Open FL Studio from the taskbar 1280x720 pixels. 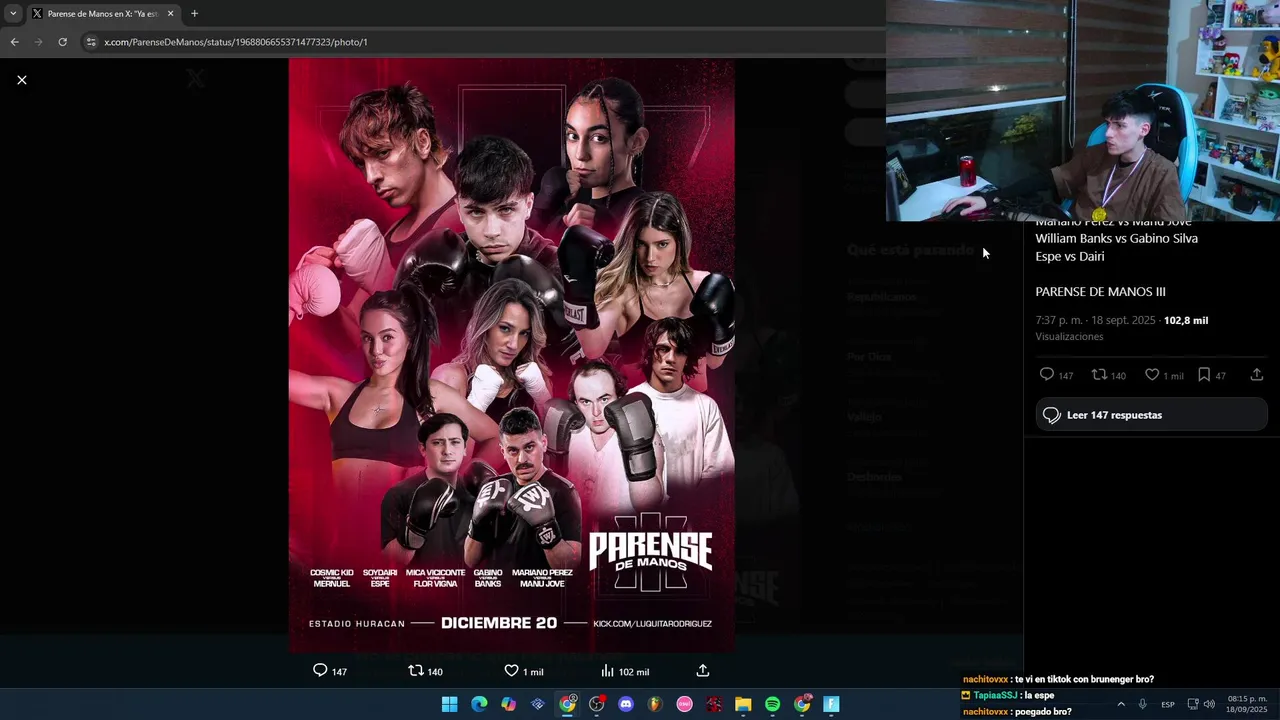pyautogui.click(x=655, y=704)
